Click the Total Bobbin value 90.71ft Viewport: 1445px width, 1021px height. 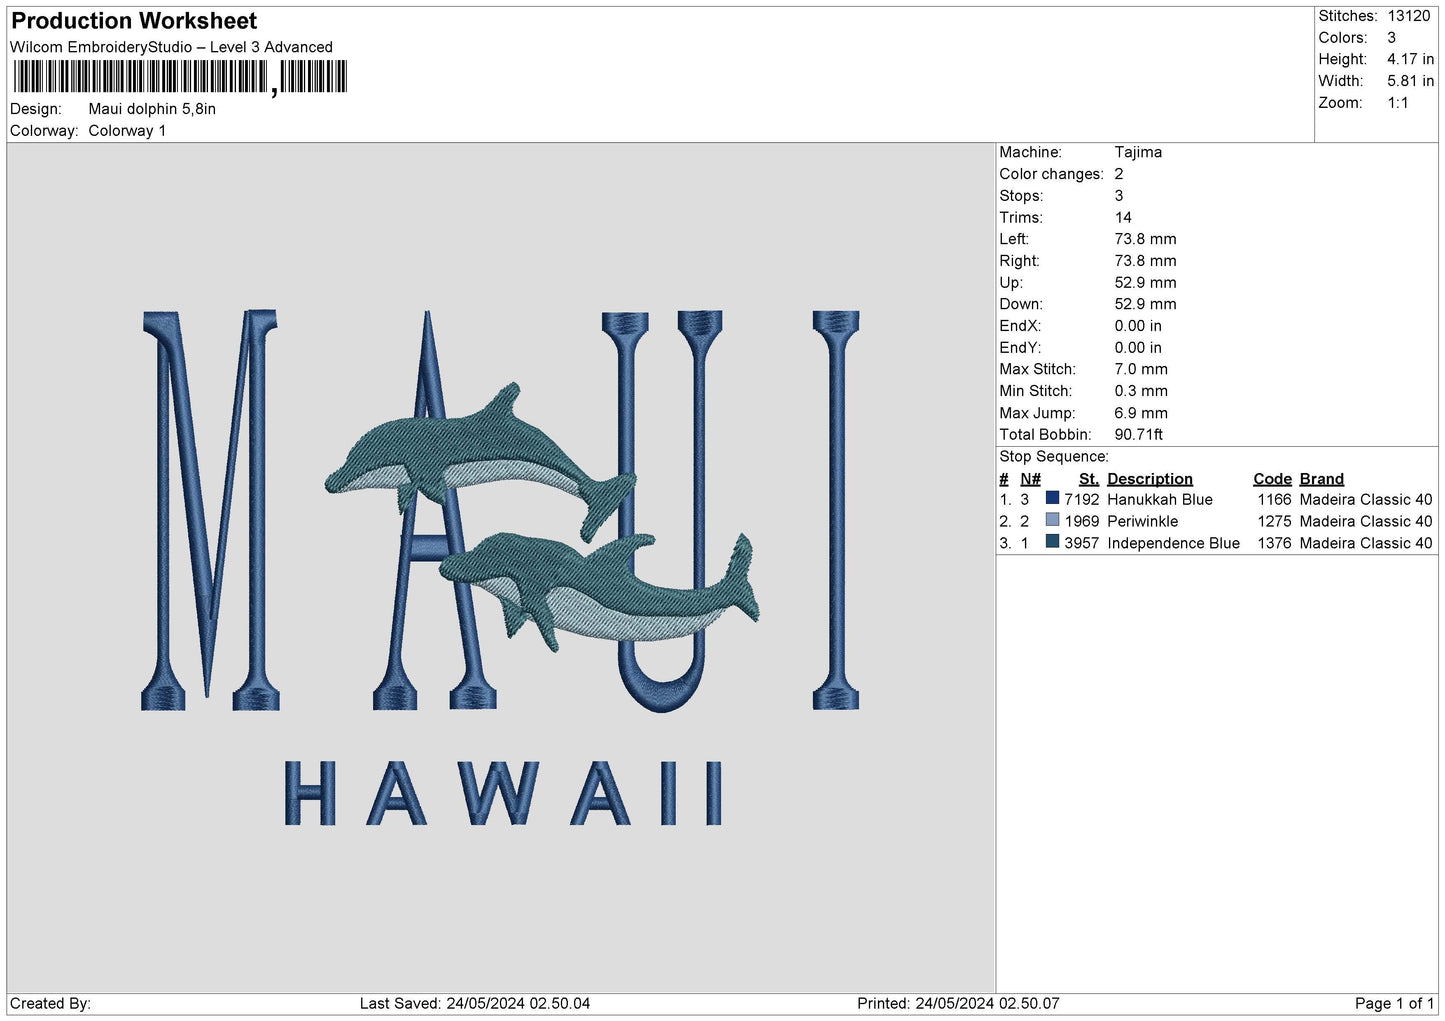(x=1139, y=435)
